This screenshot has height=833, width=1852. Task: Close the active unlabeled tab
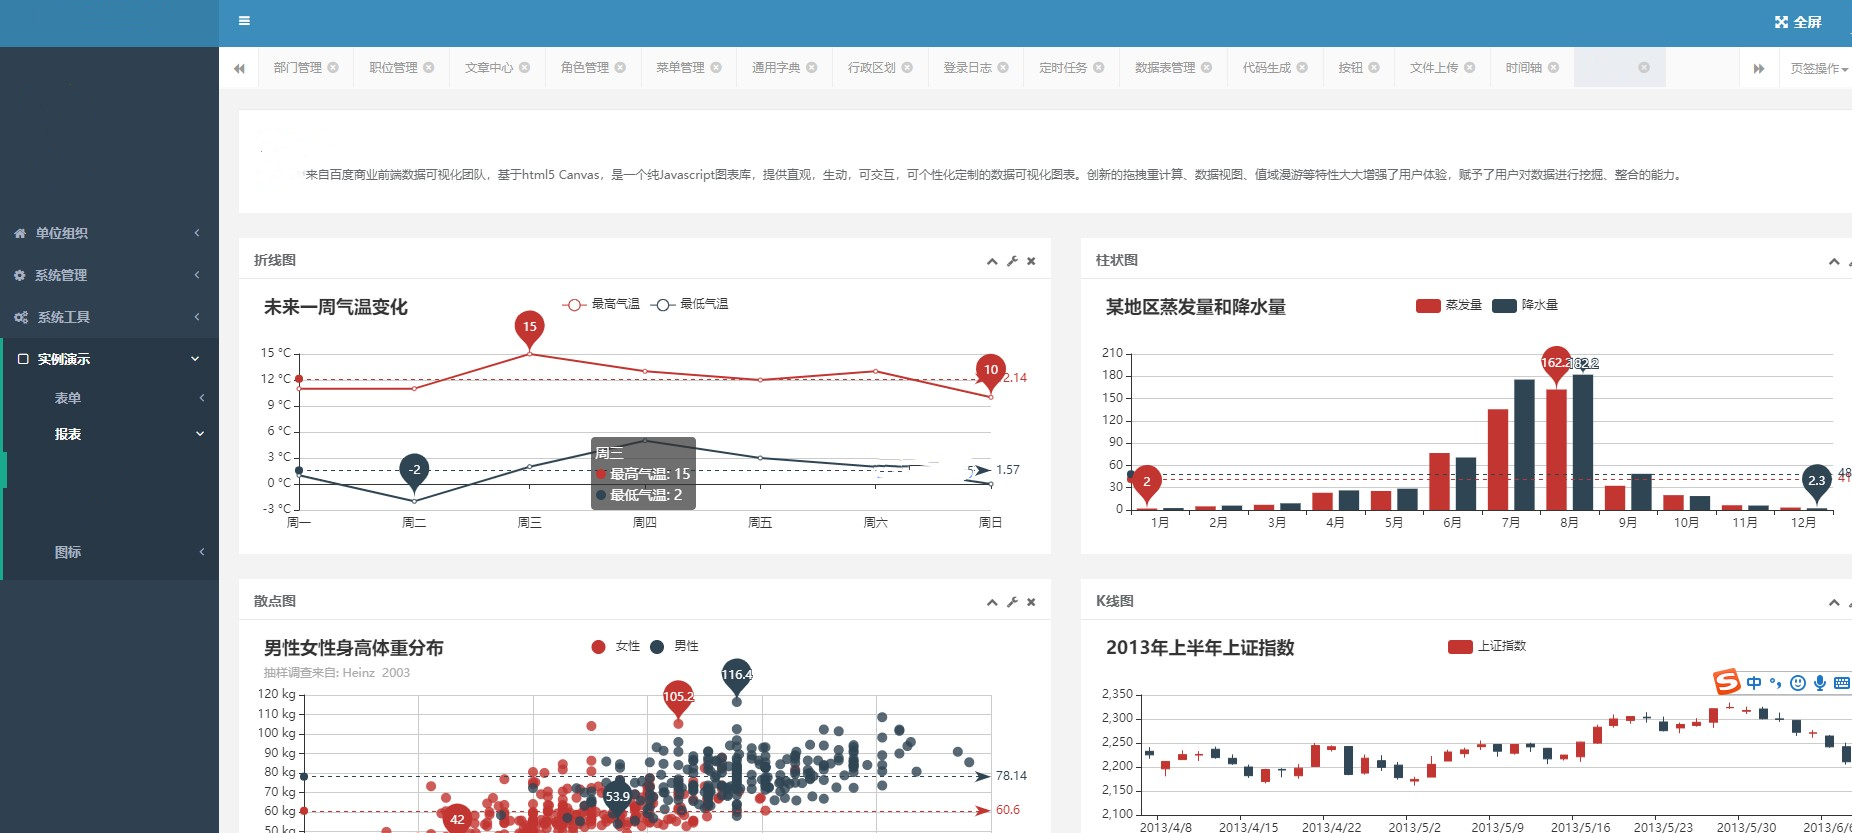point(1644,68)
